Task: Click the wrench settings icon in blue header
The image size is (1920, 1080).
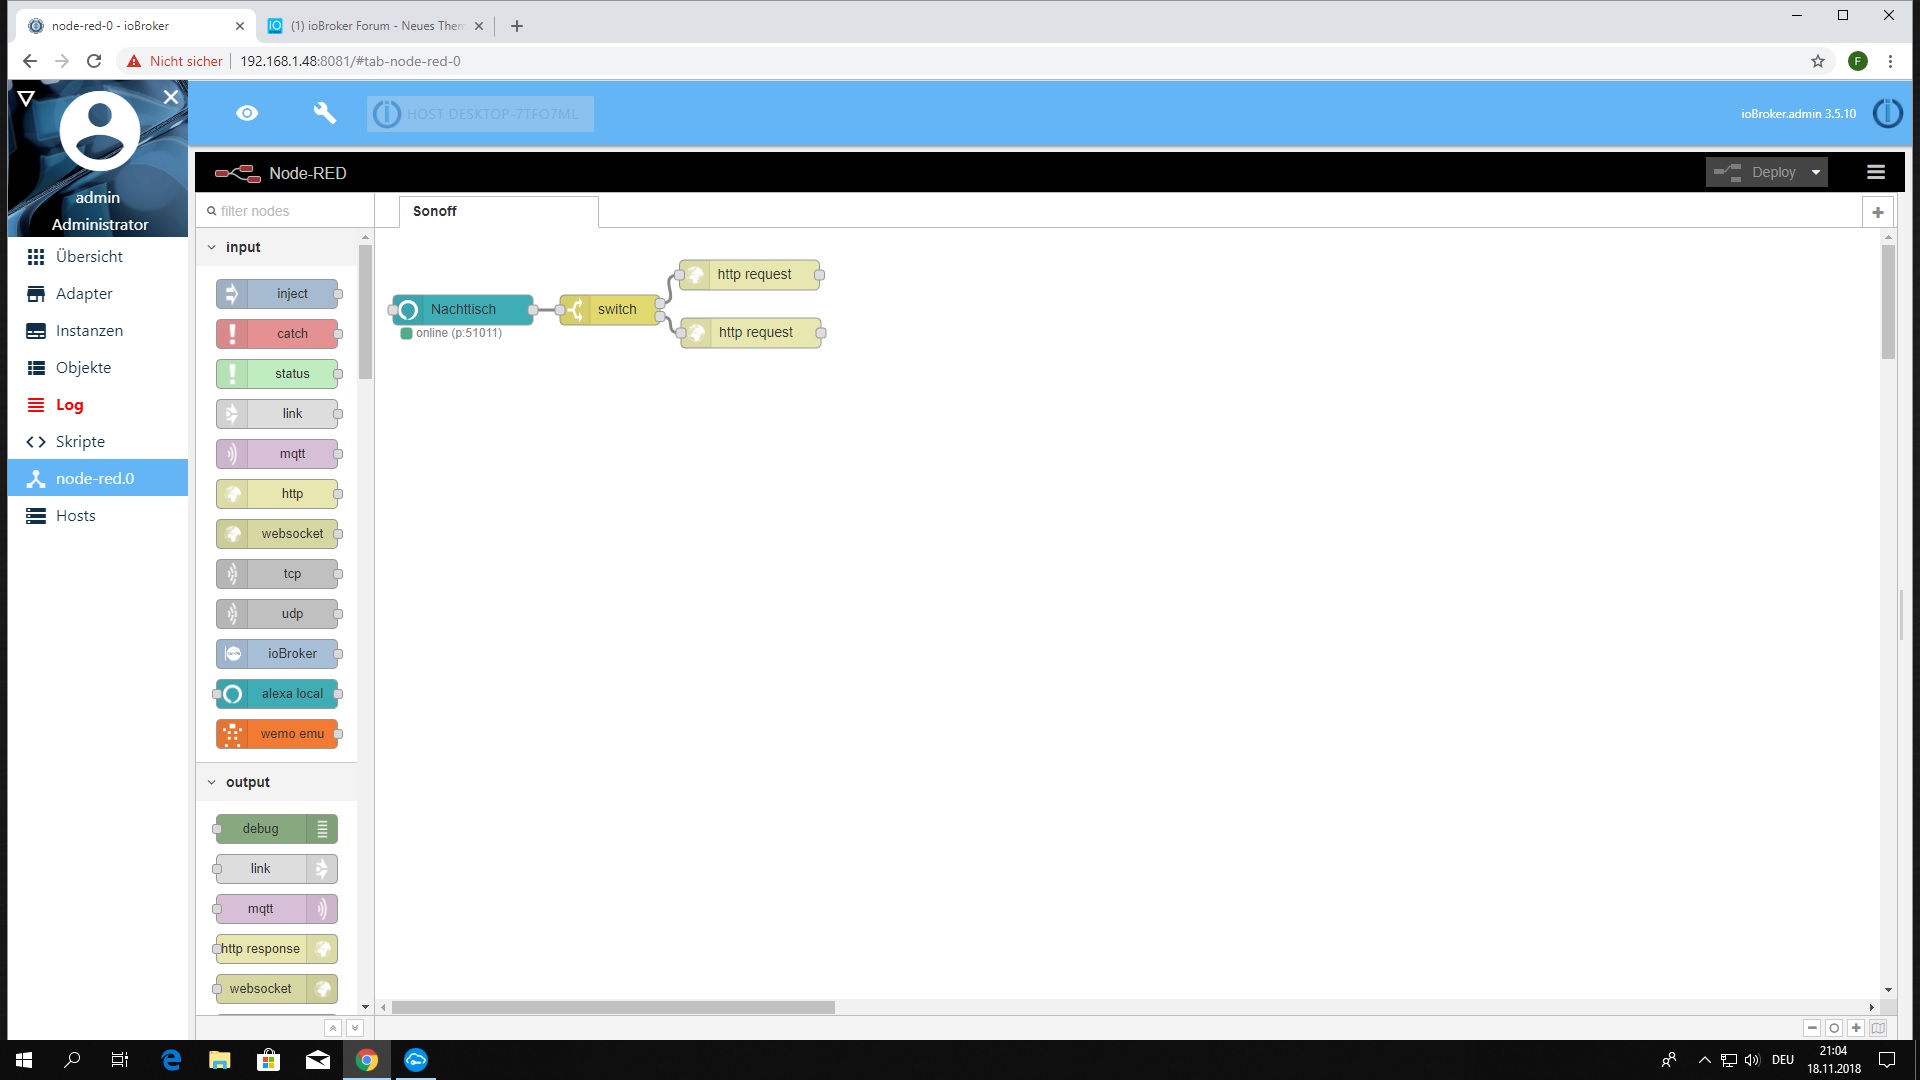Action: (x=324, y=113)
